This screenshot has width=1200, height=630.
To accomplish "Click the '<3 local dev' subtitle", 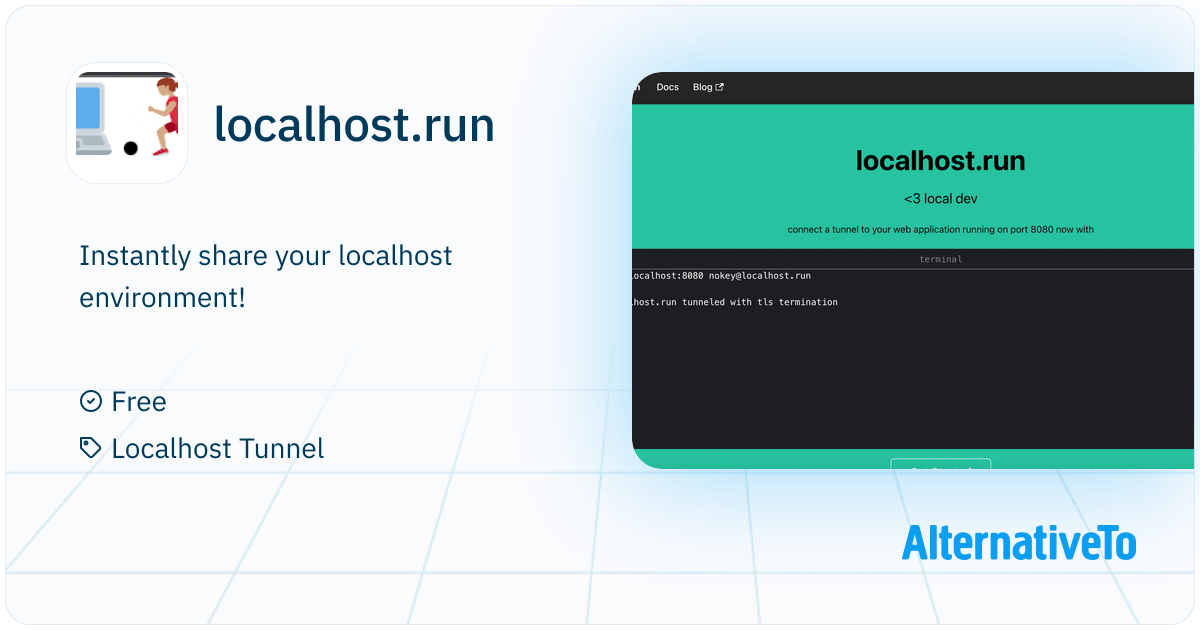I will coord(941,199).
